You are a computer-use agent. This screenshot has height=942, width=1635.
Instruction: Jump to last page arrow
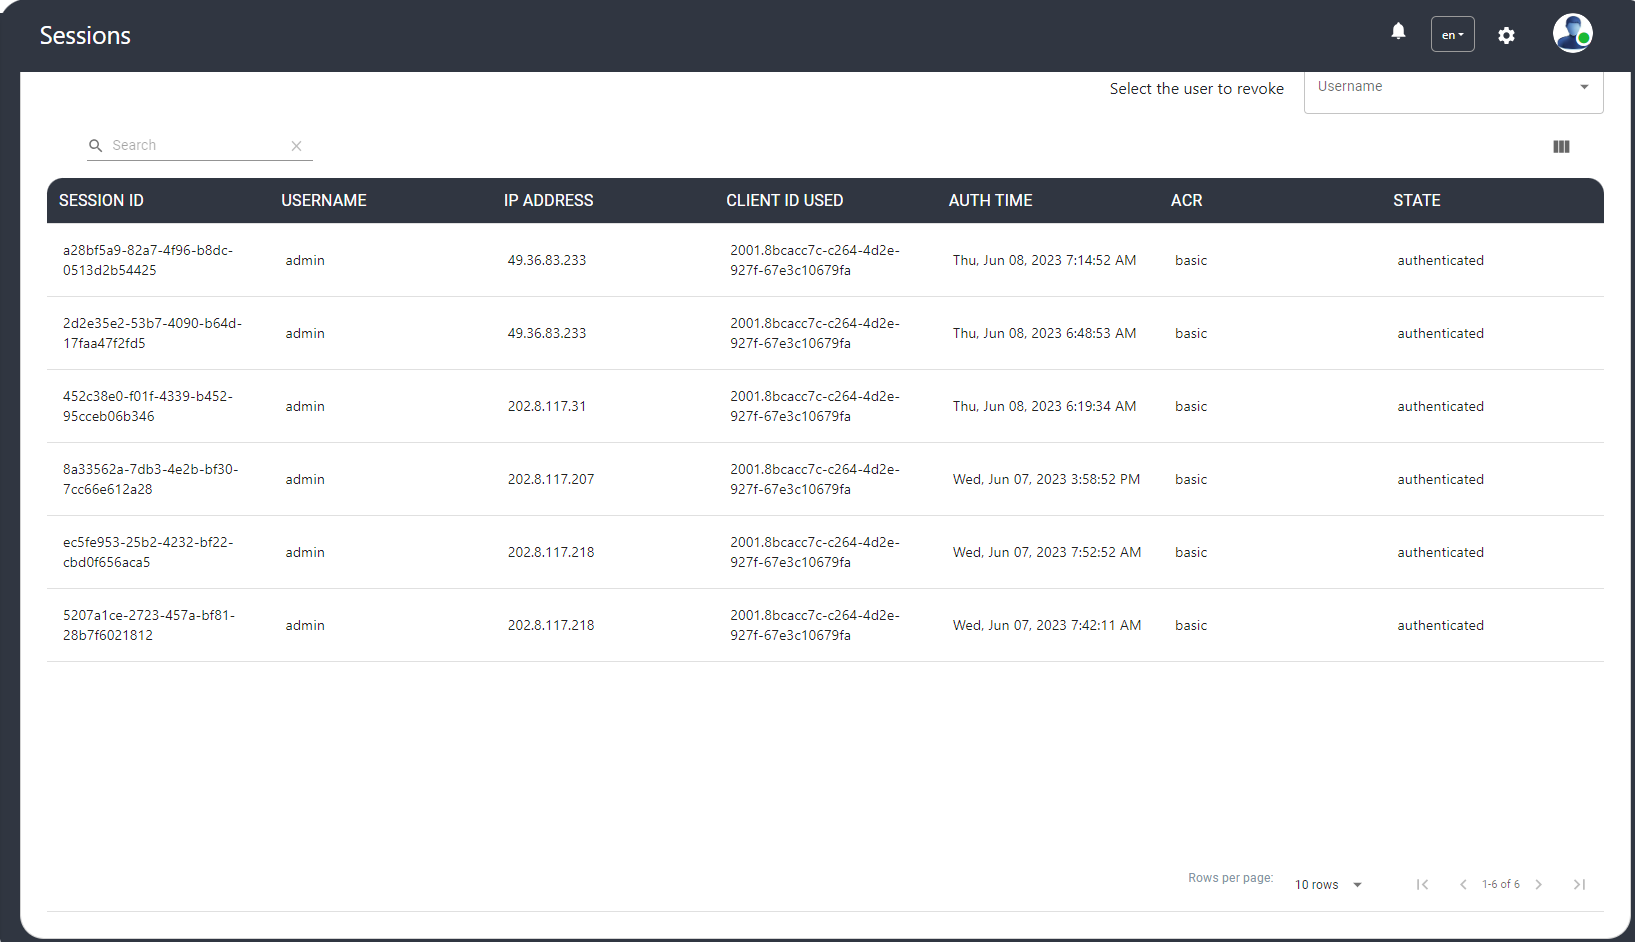click(x=1579, y=884)
